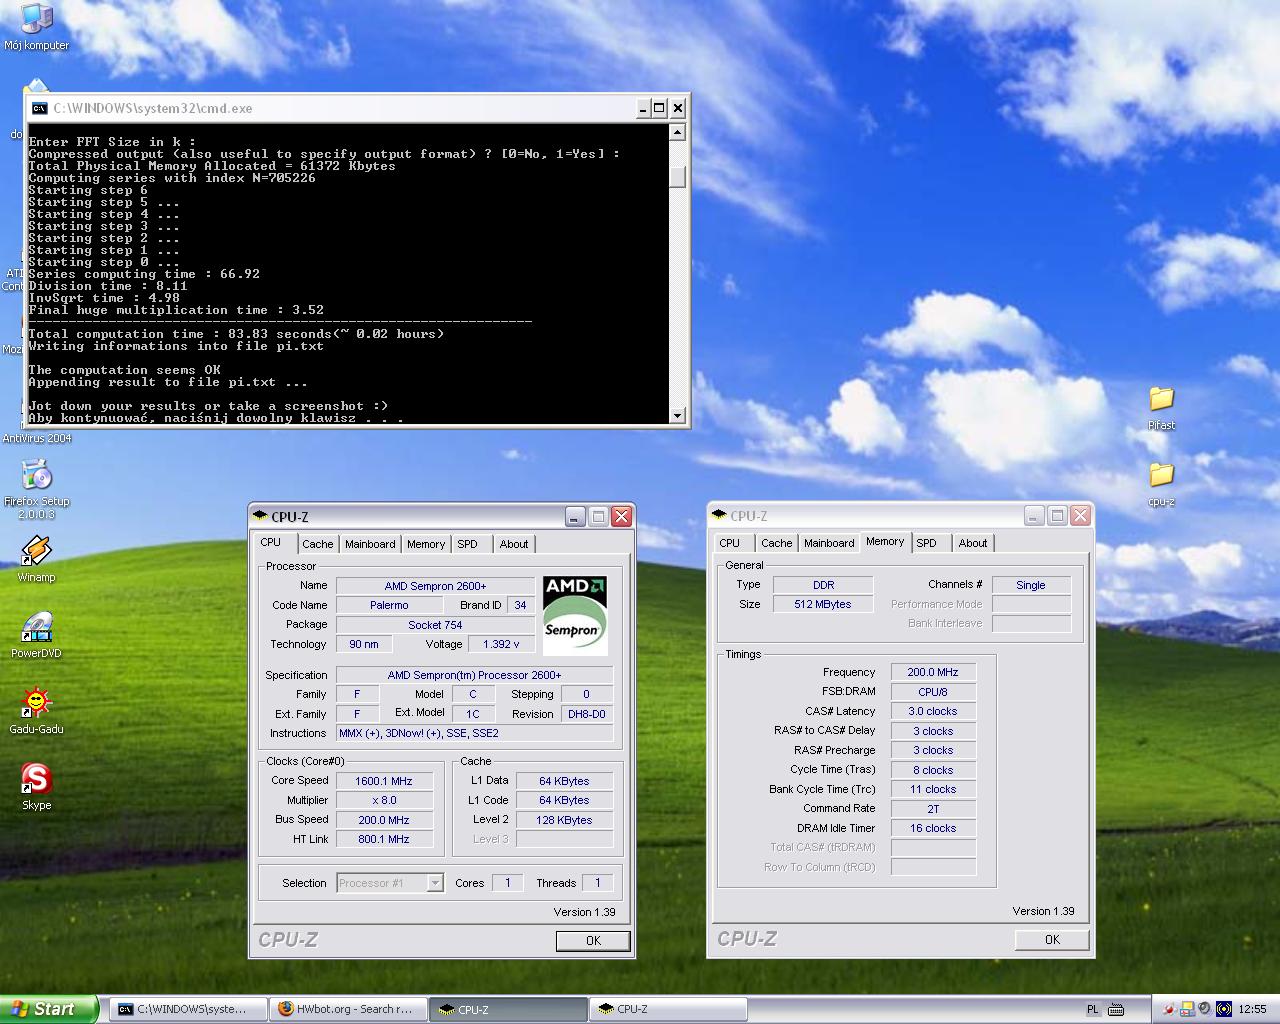This screenshot has width=1280, height=1024.
Task: Switch to Cache tab in right CPU-Z window
Action: pos(777,543)
